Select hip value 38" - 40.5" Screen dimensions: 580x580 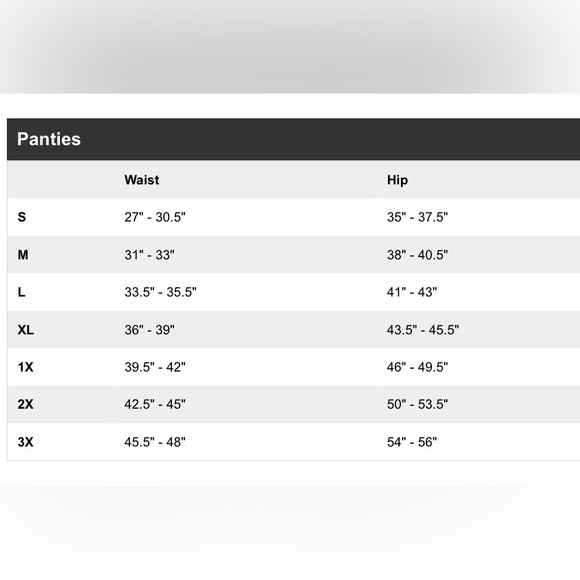417,255
